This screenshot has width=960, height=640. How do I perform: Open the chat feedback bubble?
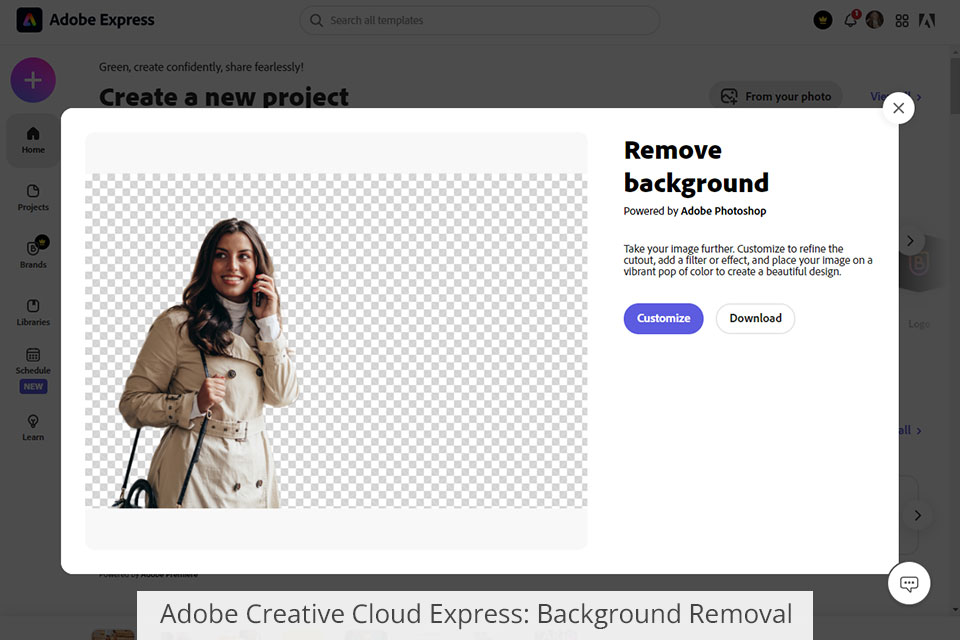tap(909, 583)
